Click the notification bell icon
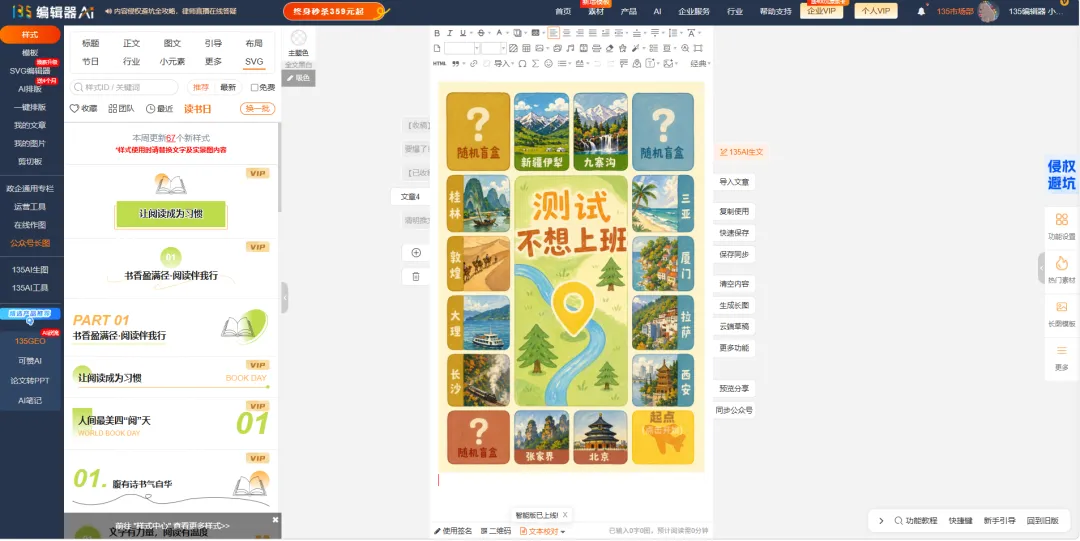The width and height of the screenshot is (1080, 541). point(922,11)
